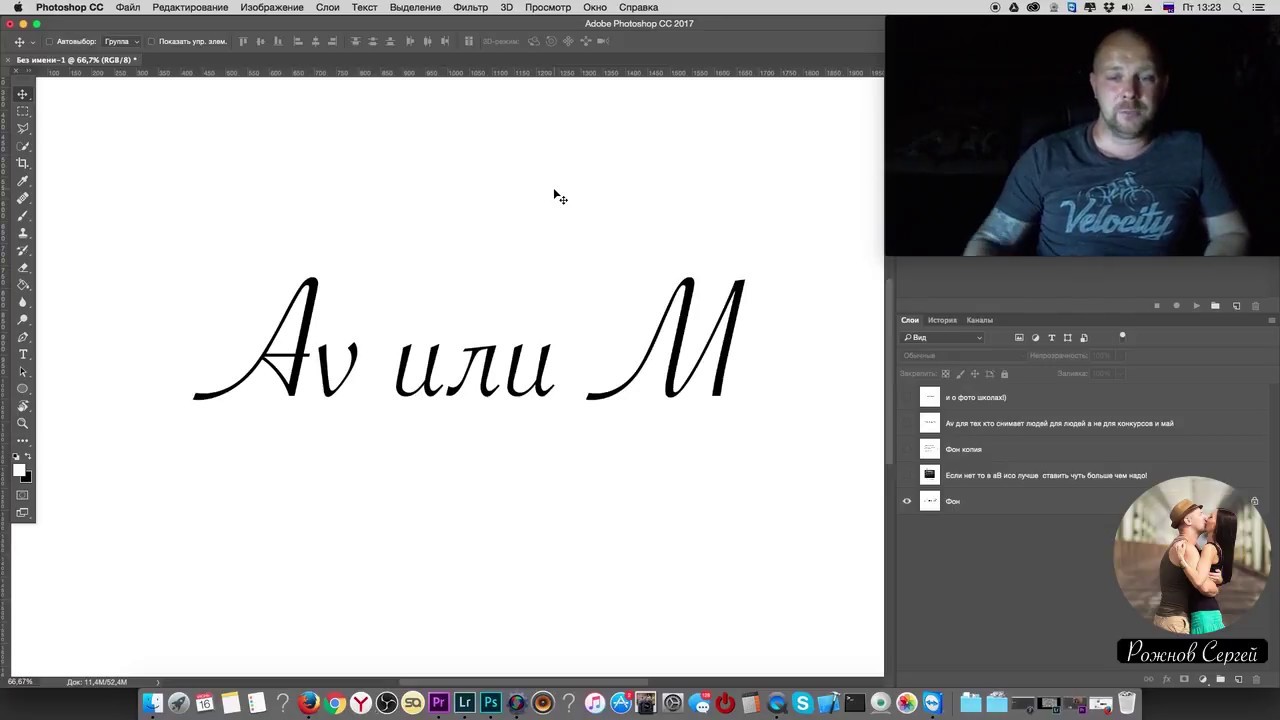Select the Move tool in the tools panel
1280x720 pixels.
coord(22,94)
